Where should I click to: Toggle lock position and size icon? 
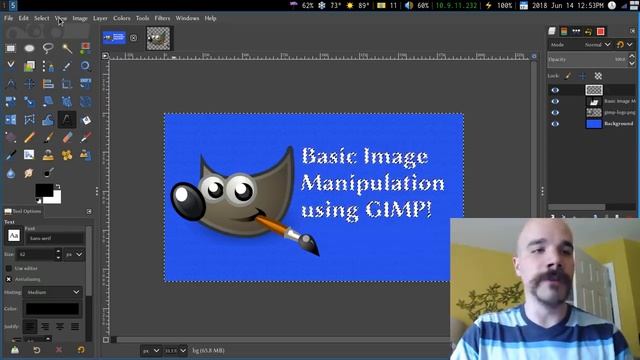click(x=583, y=76)
